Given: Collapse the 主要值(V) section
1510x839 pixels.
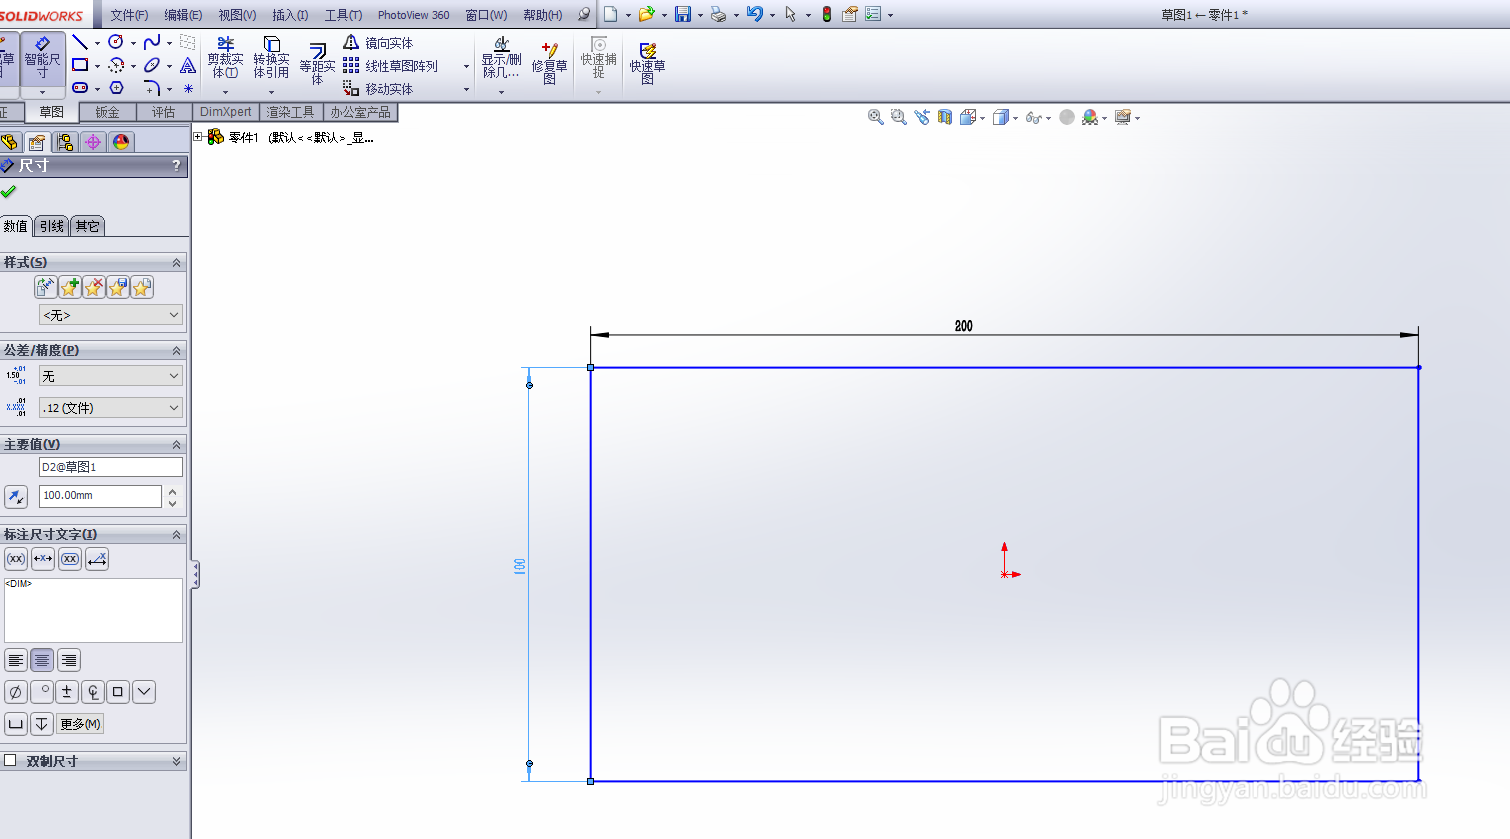Looking at the screenshot, I should click(x=176, y=444).
